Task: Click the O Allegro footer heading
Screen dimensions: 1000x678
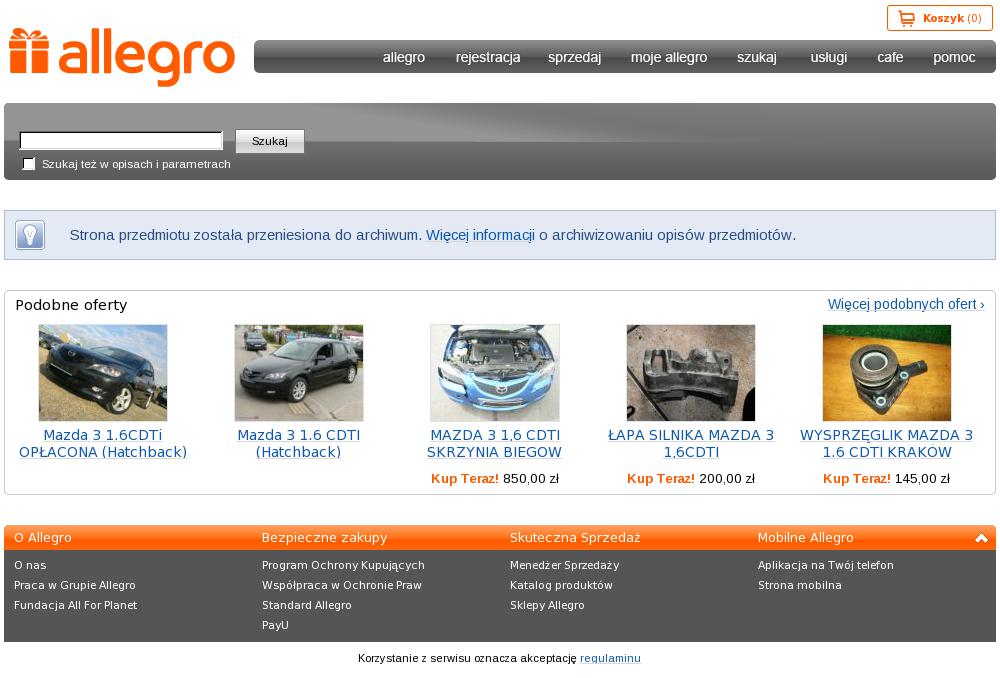Action: tap(43, 538)
